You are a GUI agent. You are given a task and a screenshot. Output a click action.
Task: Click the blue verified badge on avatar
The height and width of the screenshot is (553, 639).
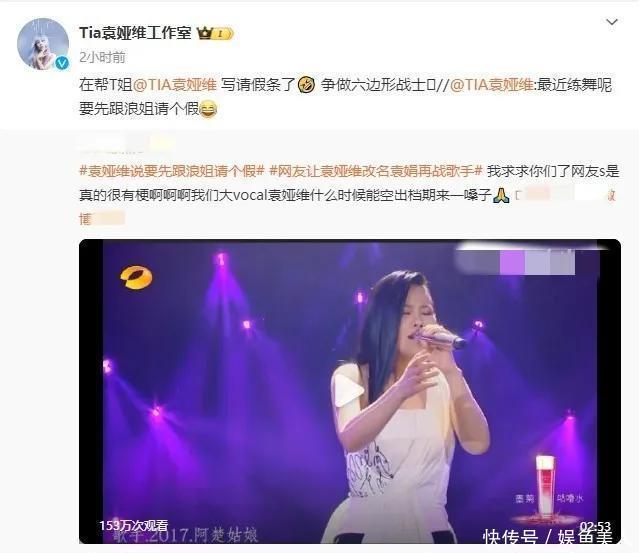(62, 63)
